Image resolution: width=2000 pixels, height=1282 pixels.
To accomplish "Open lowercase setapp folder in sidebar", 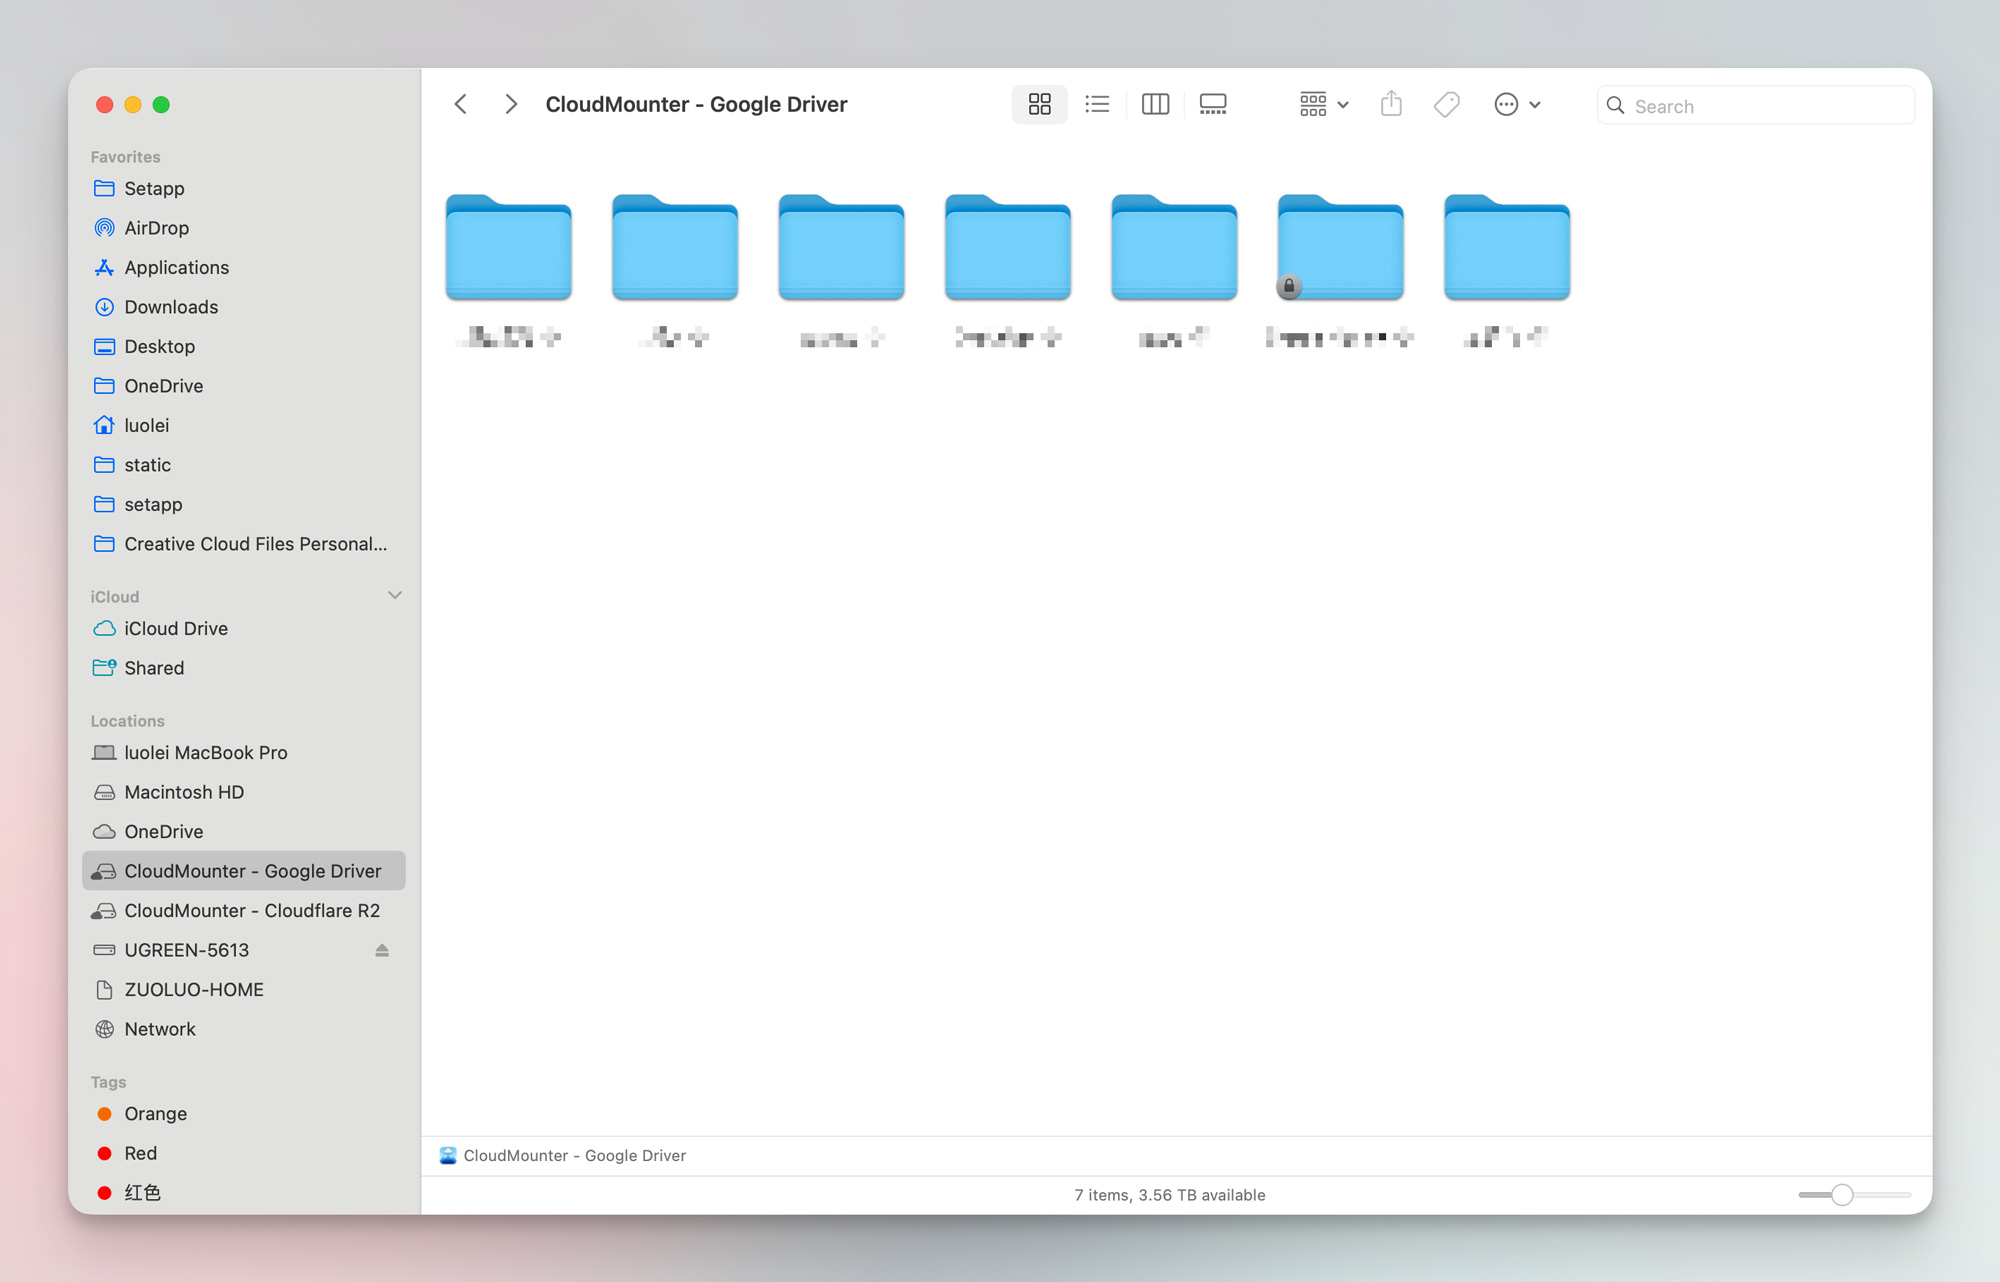I will [244, 504].
